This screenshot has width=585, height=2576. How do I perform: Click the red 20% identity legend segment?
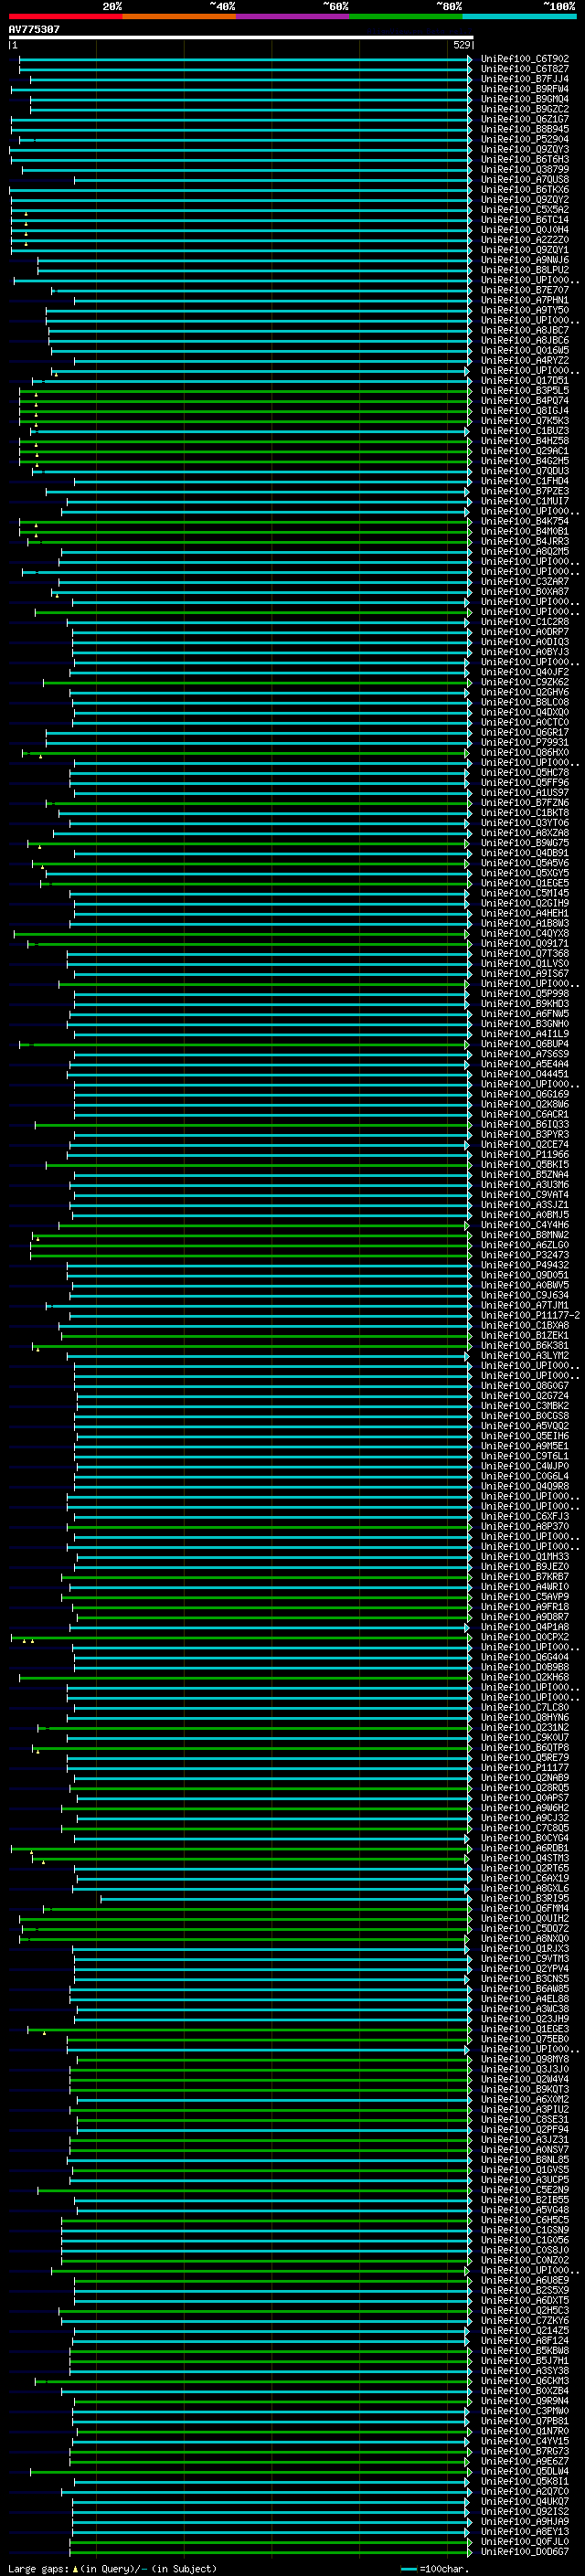(x=65, y=17)
